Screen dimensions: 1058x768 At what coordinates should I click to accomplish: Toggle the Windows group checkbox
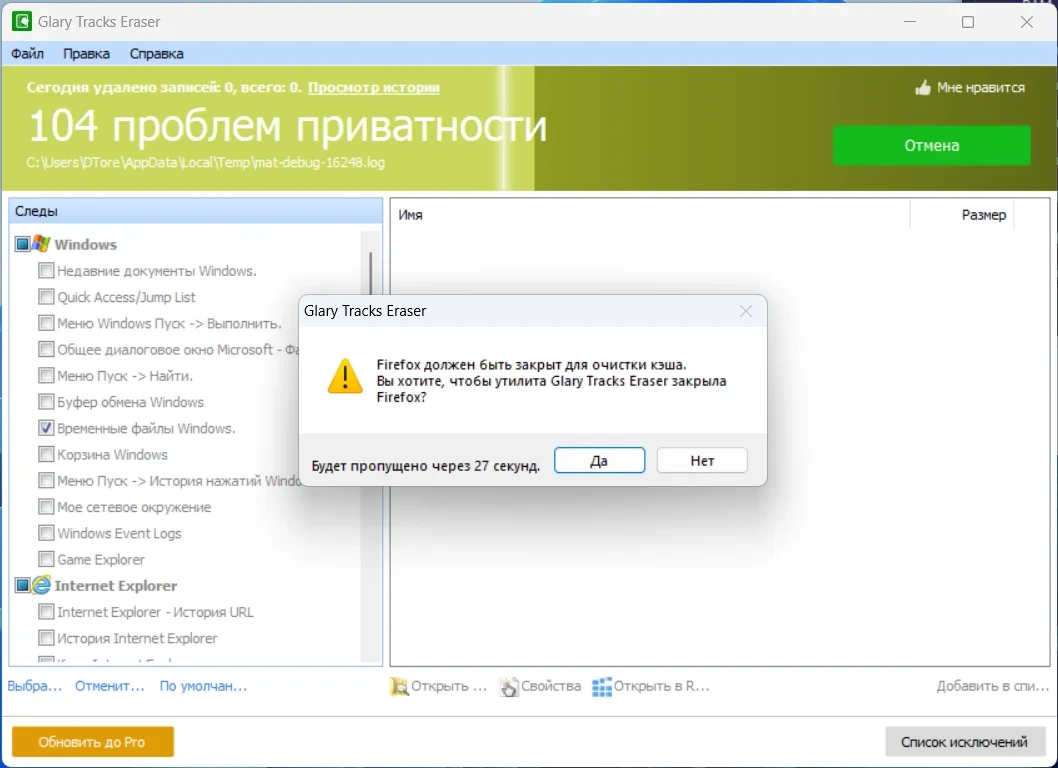pyautogui.click(x=22, y=244)
